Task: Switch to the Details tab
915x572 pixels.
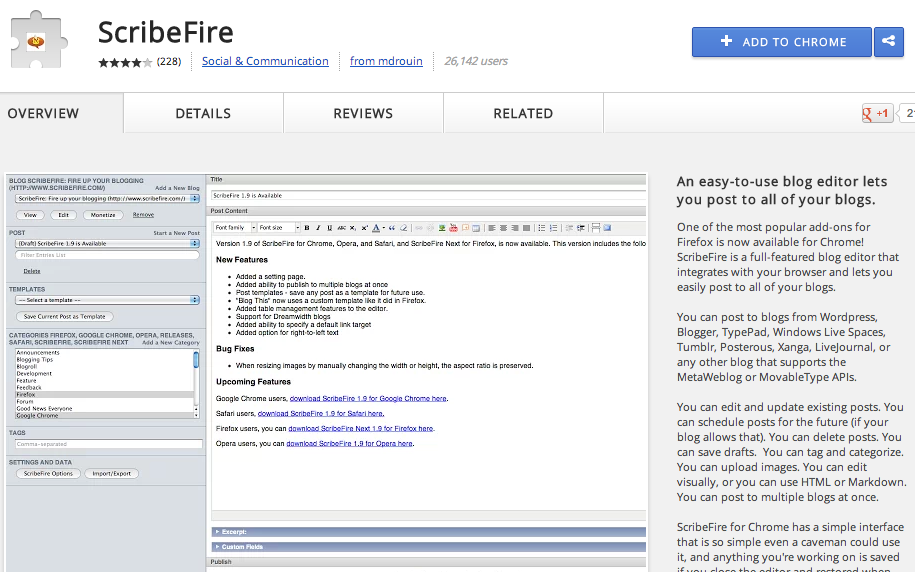Action: point(203,113)
